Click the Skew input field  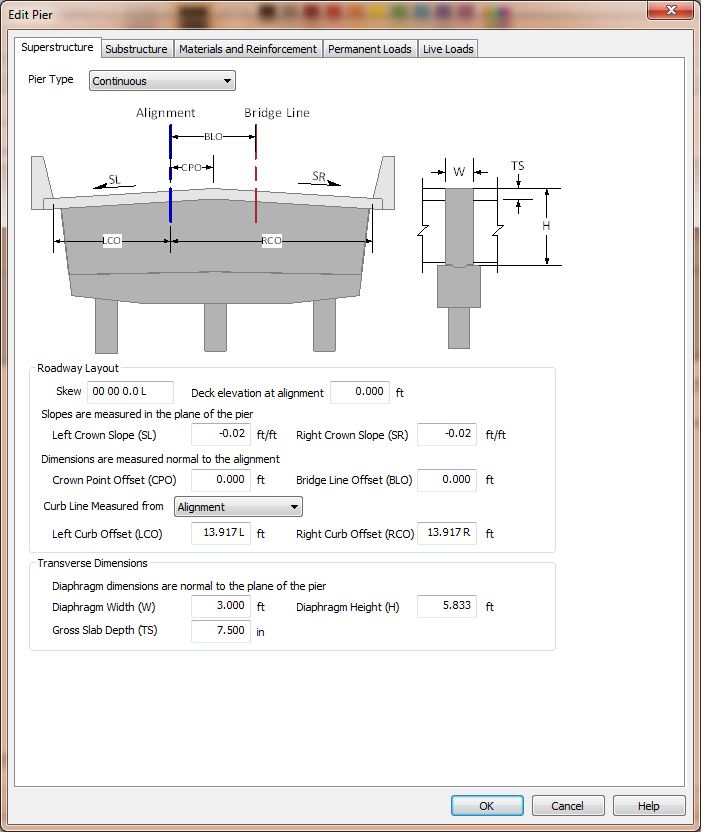tap(130, 393)
